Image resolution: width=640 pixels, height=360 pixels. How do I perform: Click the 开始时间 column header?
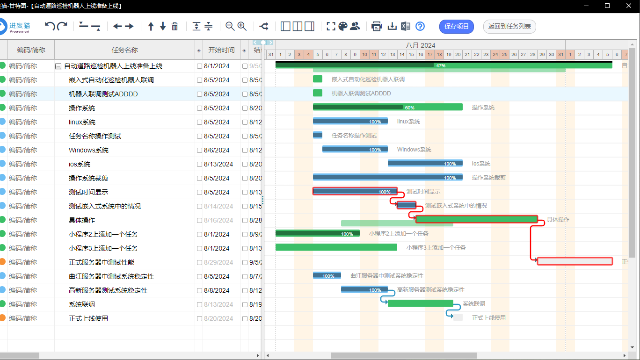(x=221, y=50)
